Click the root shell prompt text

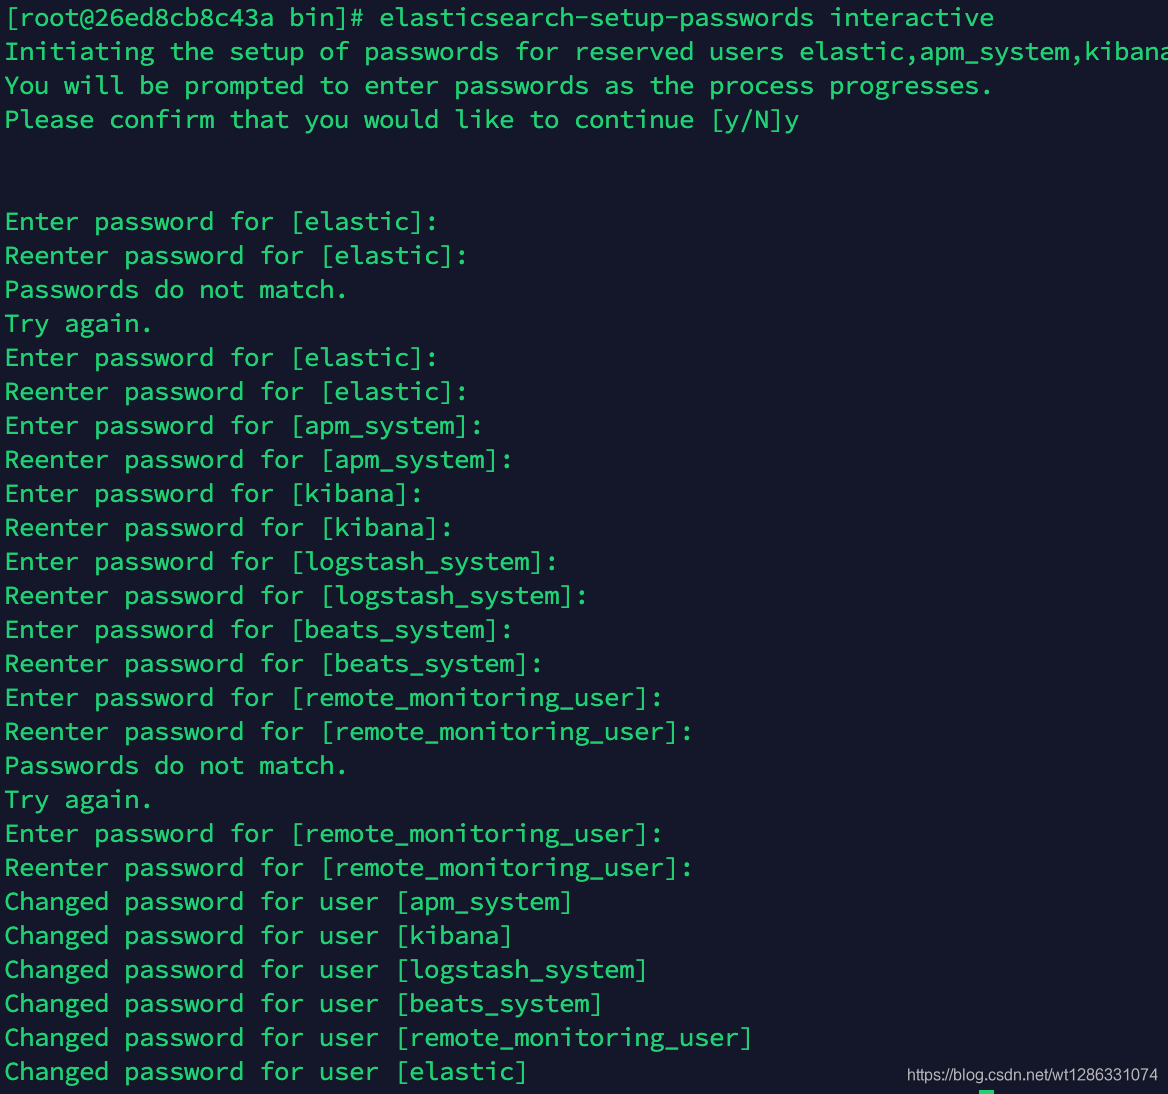[186, 18]
